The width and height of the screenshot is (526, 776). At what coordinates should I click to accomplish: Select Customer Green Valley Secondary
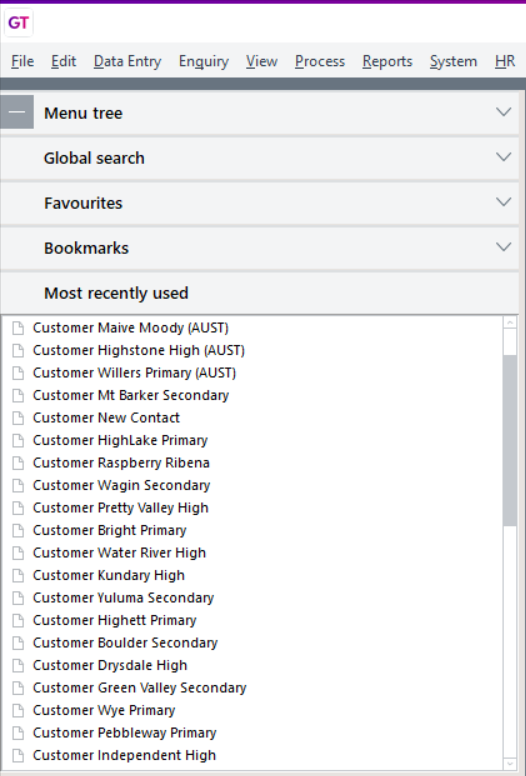click(x=140, y=688)
